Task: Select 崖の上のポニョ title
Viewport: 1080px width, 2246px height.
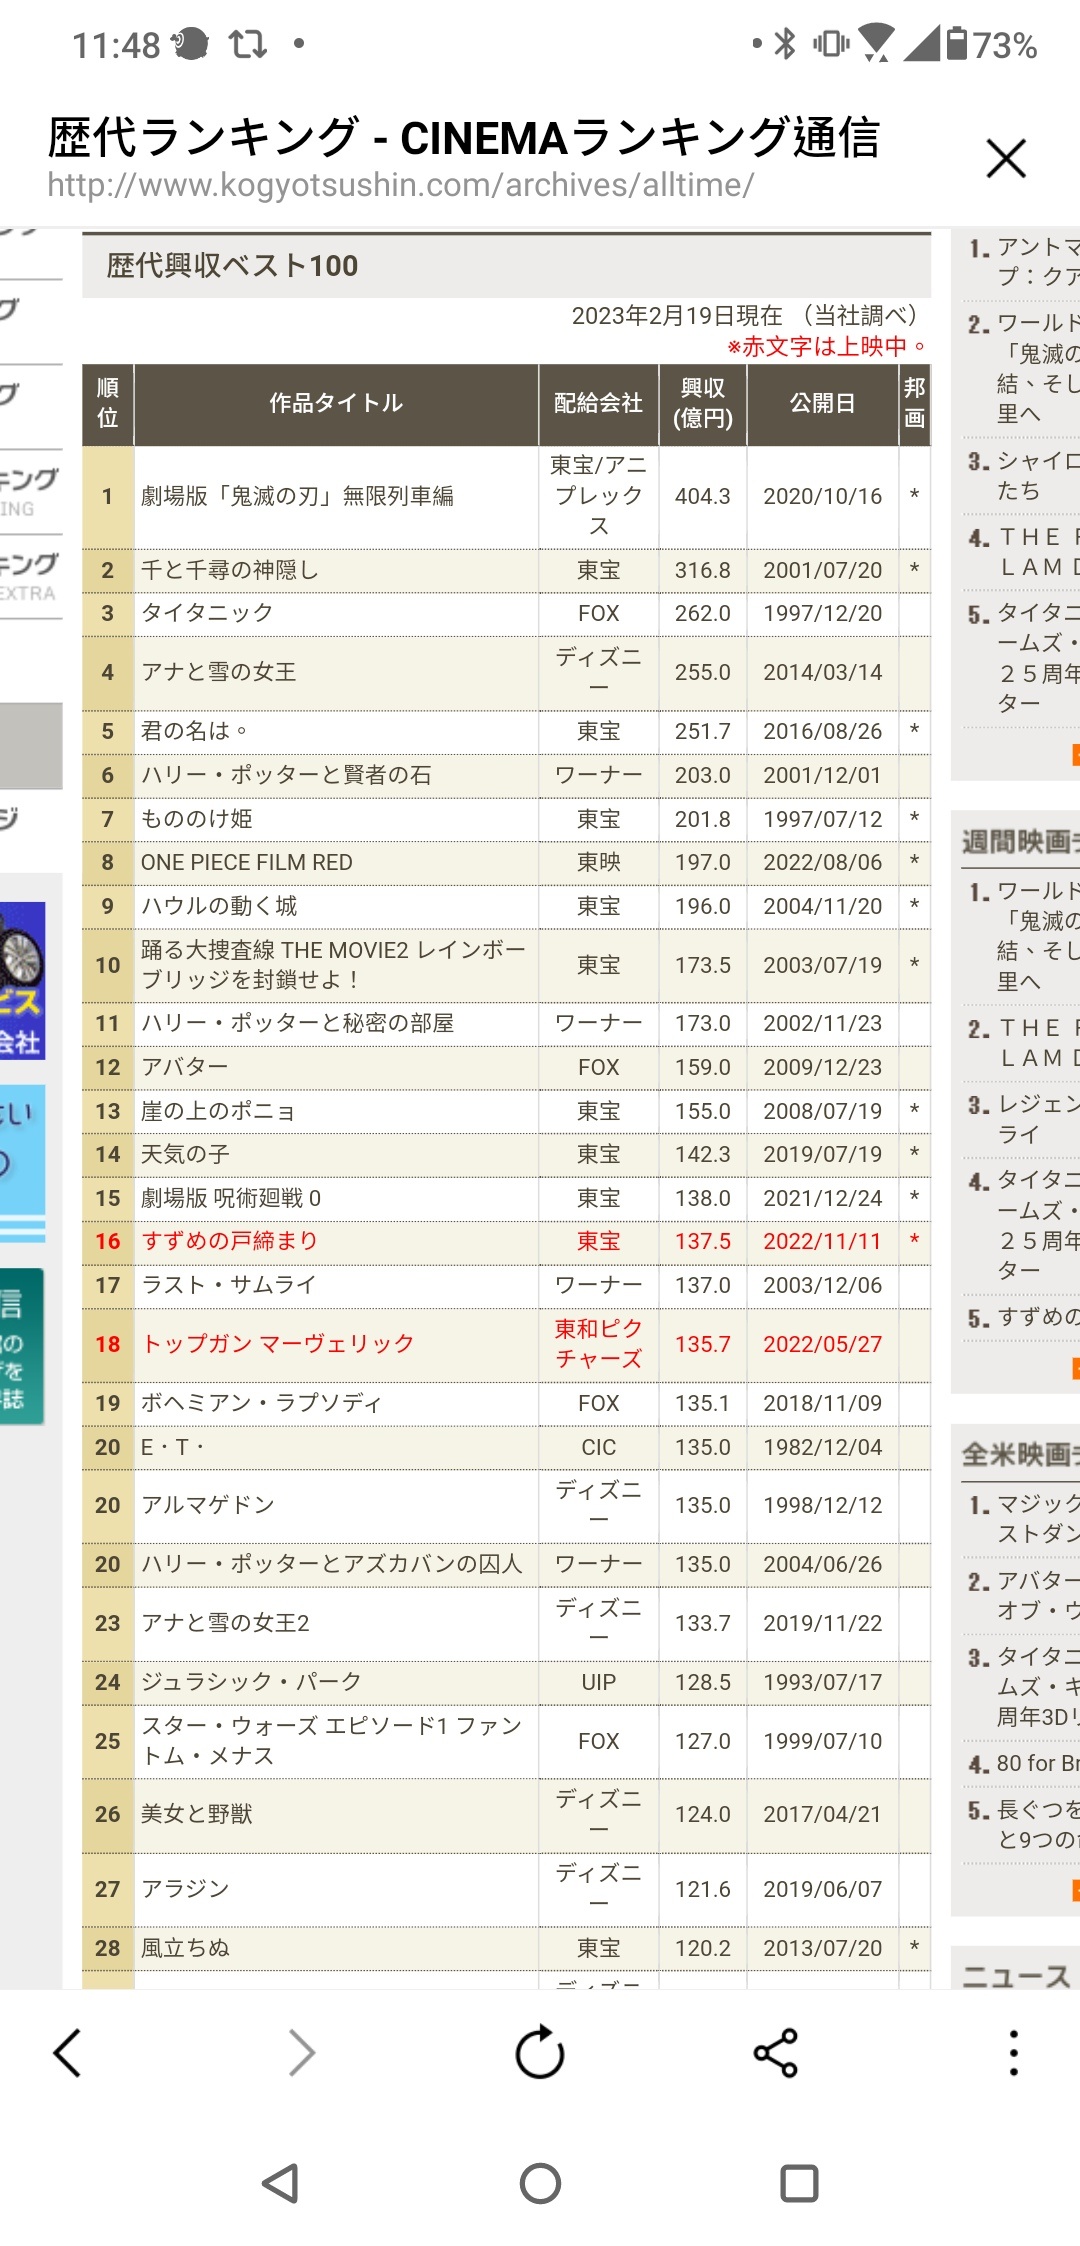Action: [217, 1111]
